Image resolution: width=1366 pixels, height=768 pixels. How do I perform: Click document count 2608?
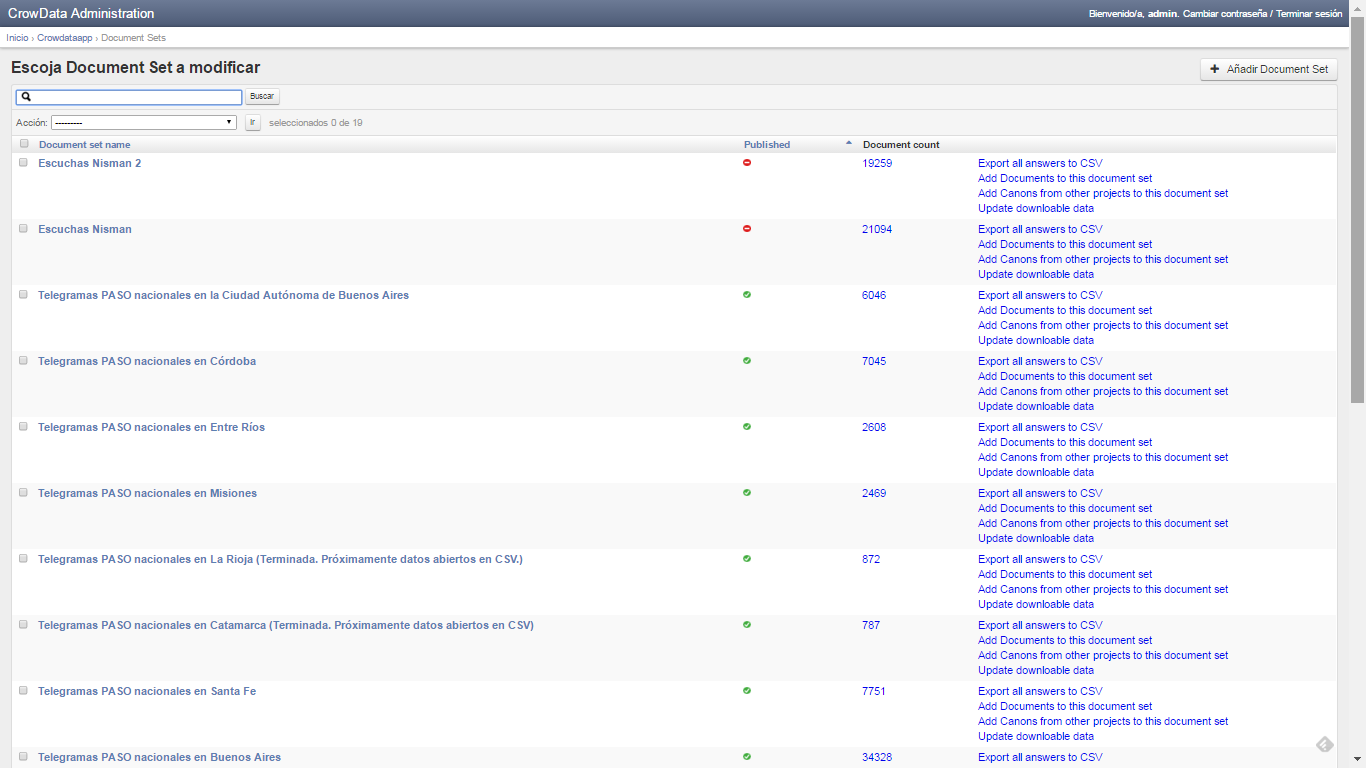point(874,427)
